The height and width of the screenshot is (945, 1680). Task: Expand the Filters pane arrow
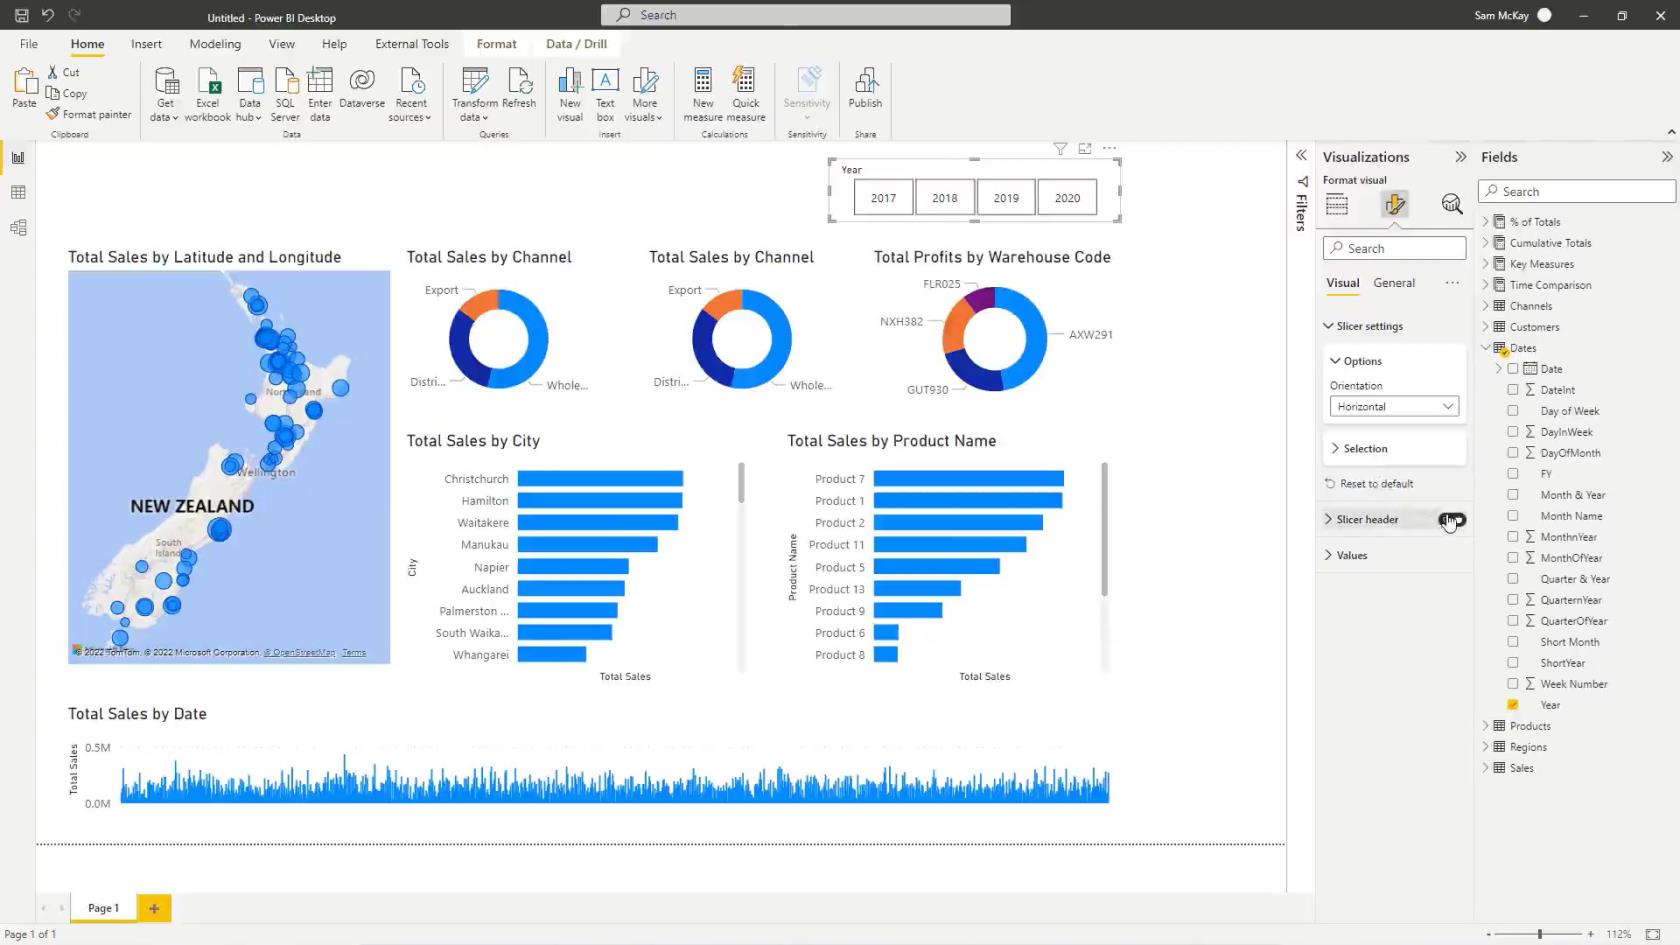pos(1301,155)
